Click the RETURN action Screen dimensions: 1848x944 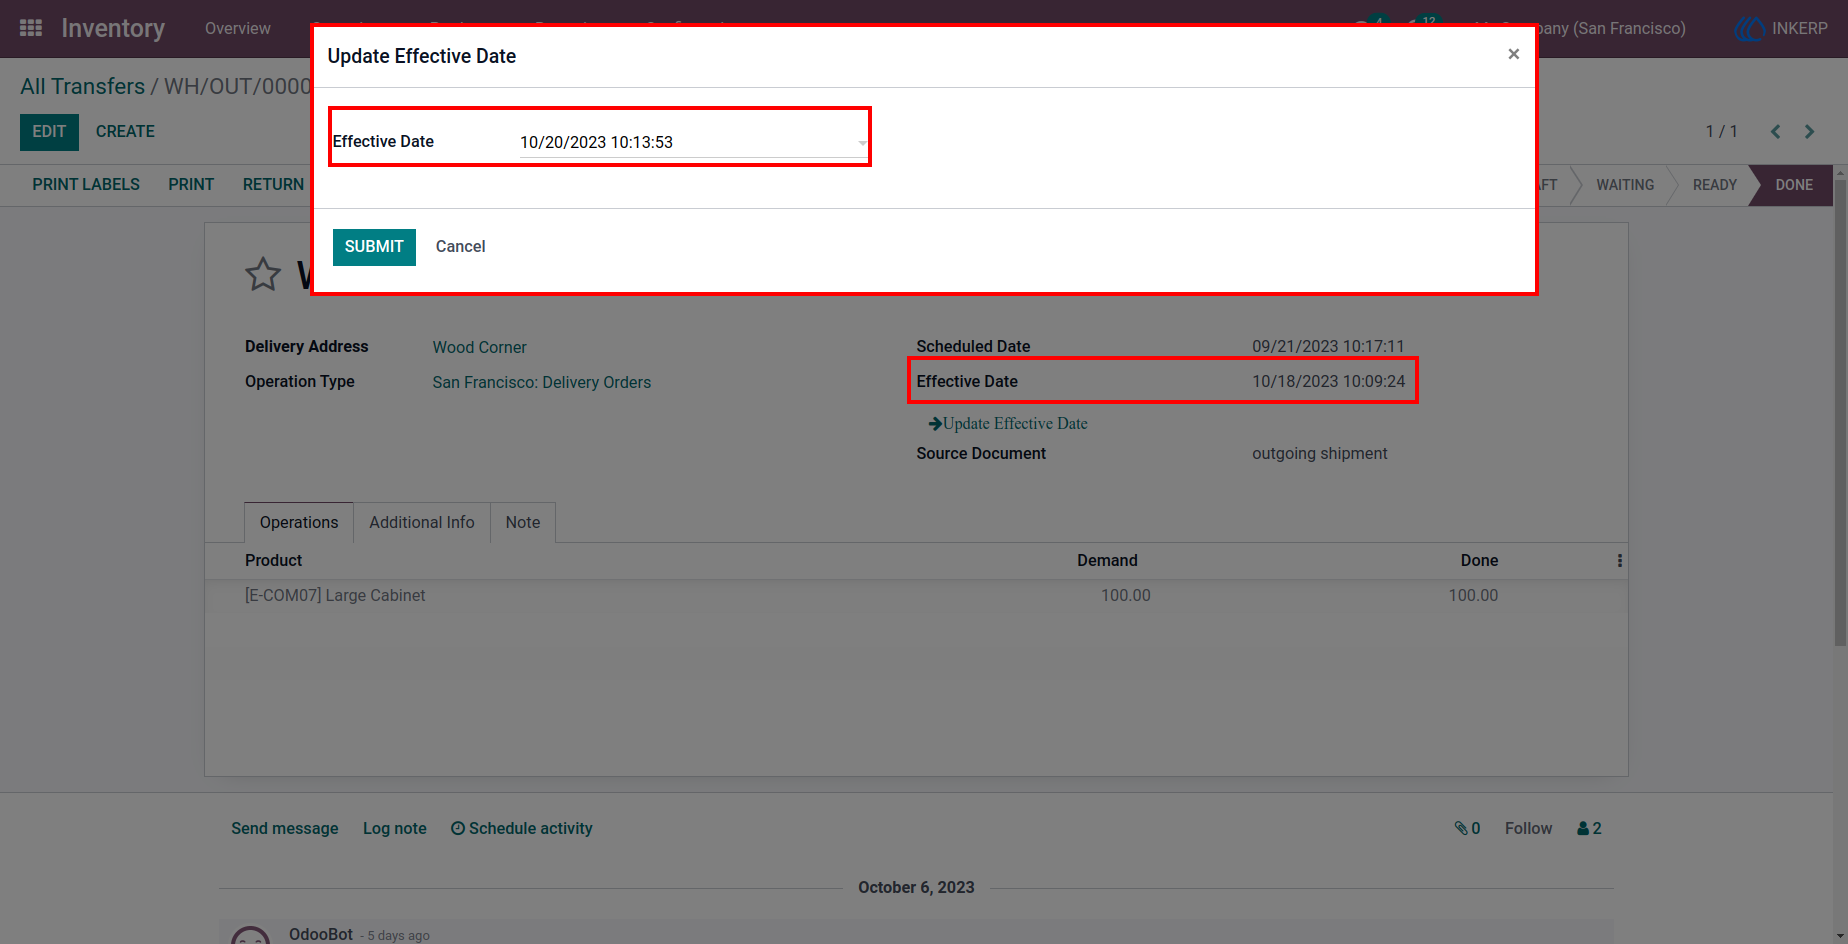point(273,185)
